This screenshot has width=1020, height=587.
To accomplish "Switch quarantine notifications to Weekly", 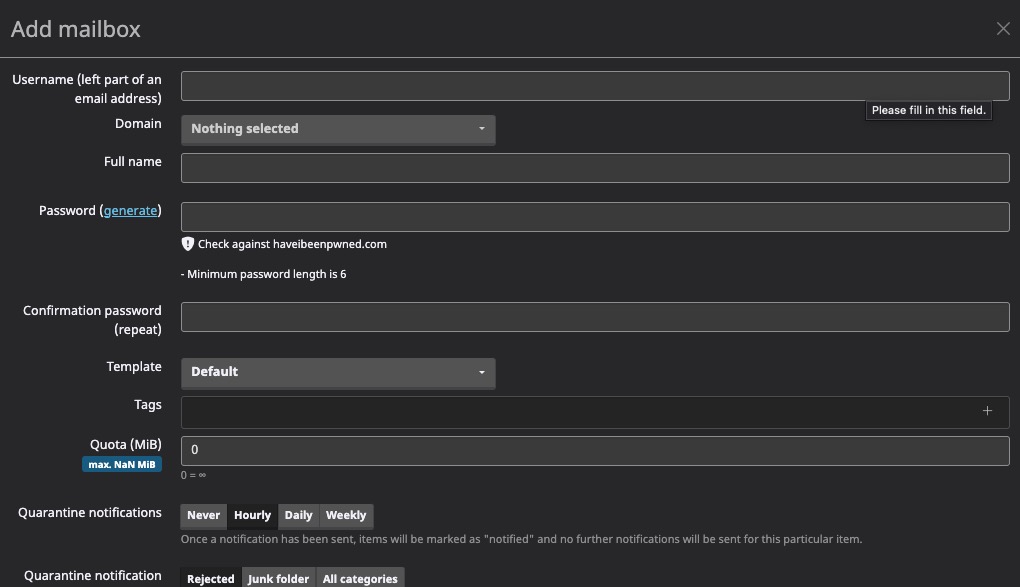I will tap(345, 515).
